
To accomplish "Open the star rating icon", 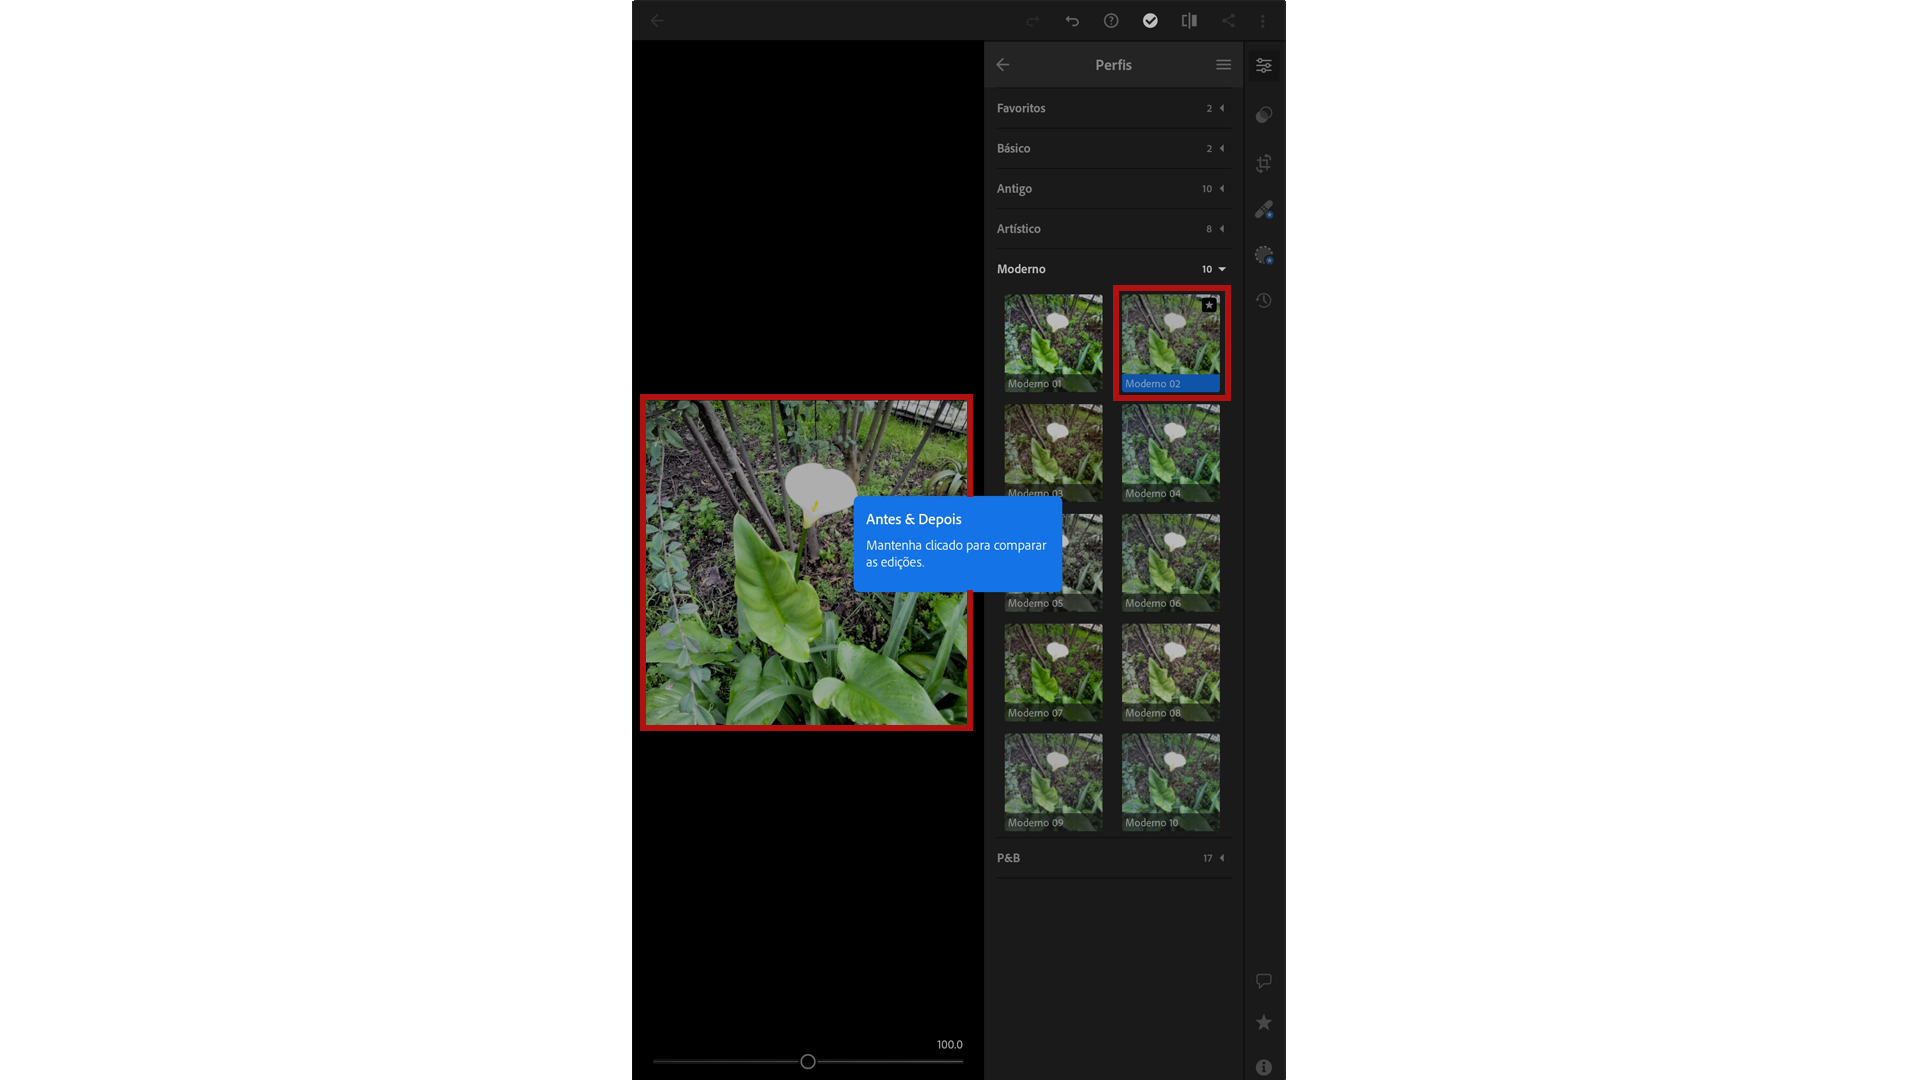I will pos(1264,1022).
